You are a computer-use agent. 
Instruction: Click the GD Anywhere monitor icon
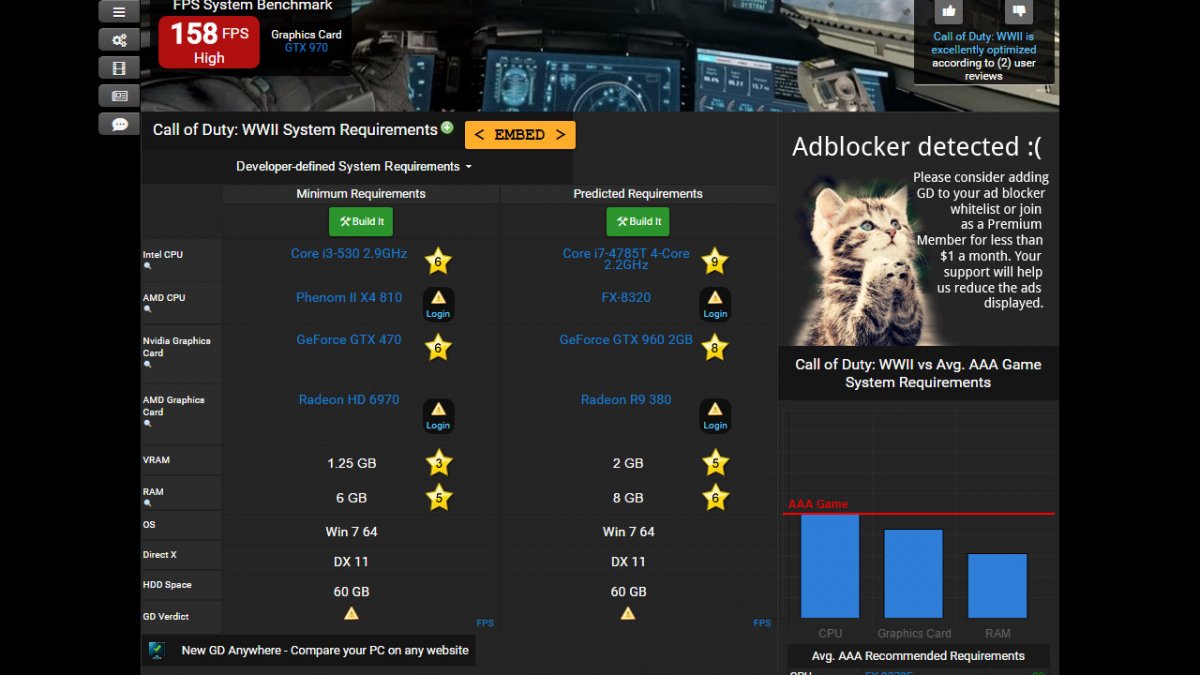(156, 650)
